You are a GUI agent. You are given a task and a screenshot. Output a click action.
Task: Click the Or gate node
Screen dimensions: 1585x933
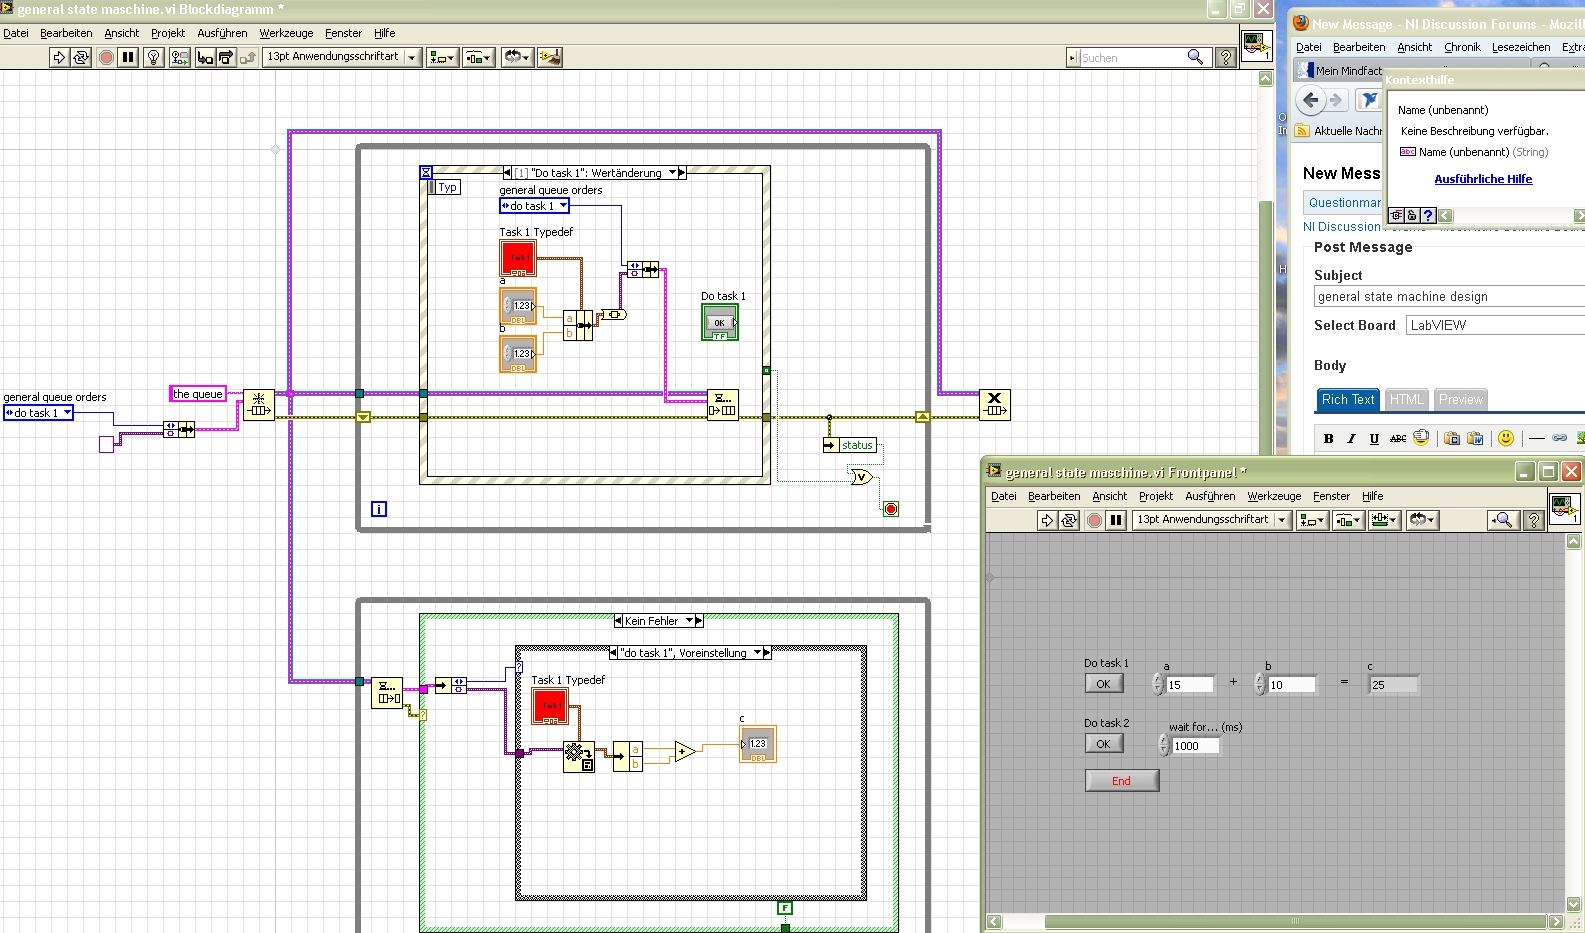[x=861, y=477]
